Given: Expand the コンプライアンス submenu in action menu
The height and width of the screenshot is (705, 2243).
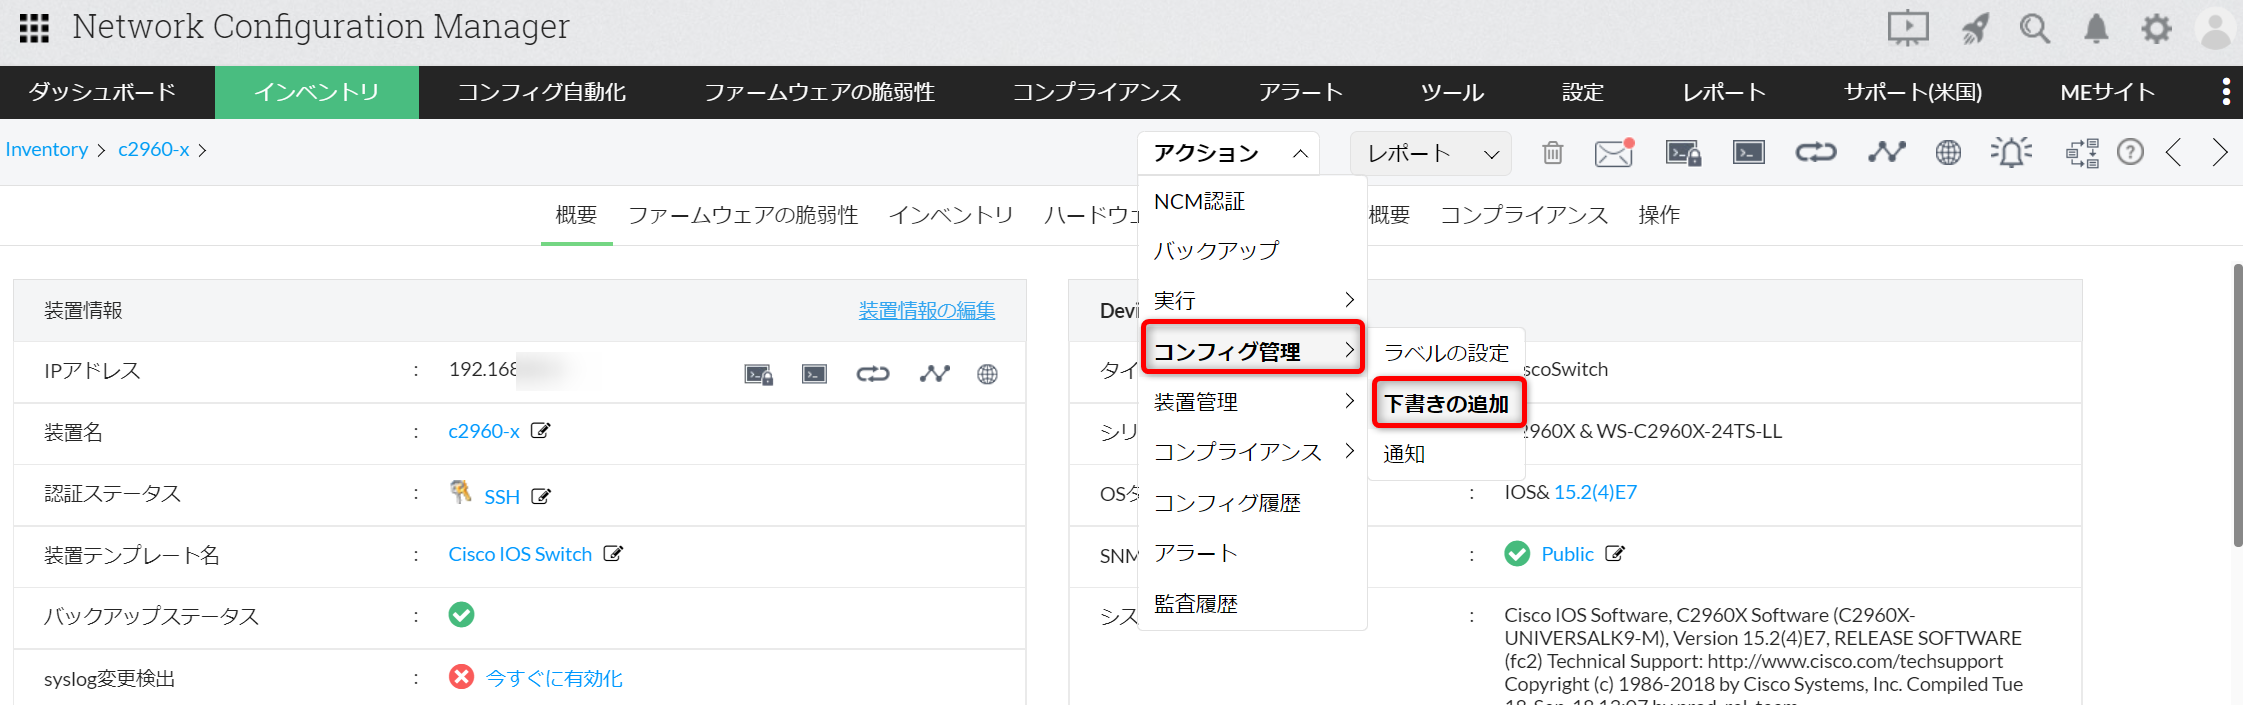Looking at the screenshot, I should pyautogui.click(x=1253, y=452).
